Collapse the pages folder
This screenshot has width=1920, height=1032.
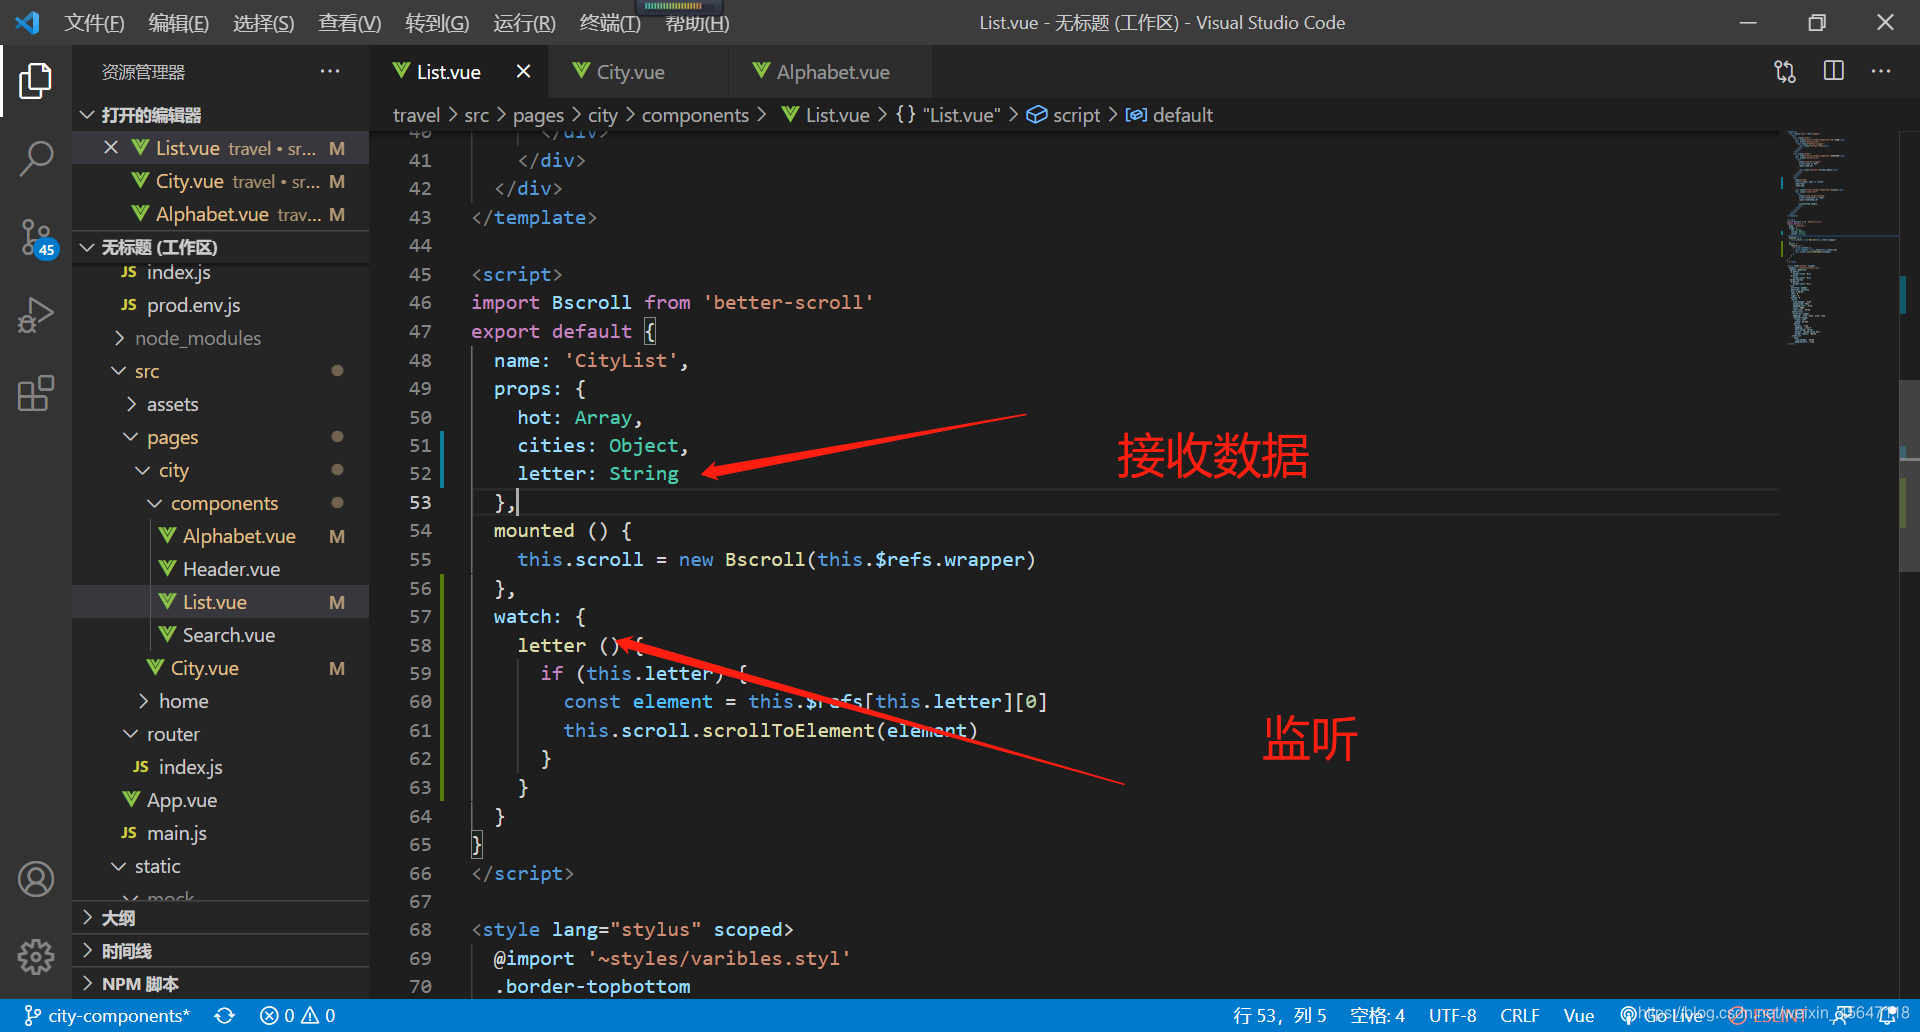point(172,437)
